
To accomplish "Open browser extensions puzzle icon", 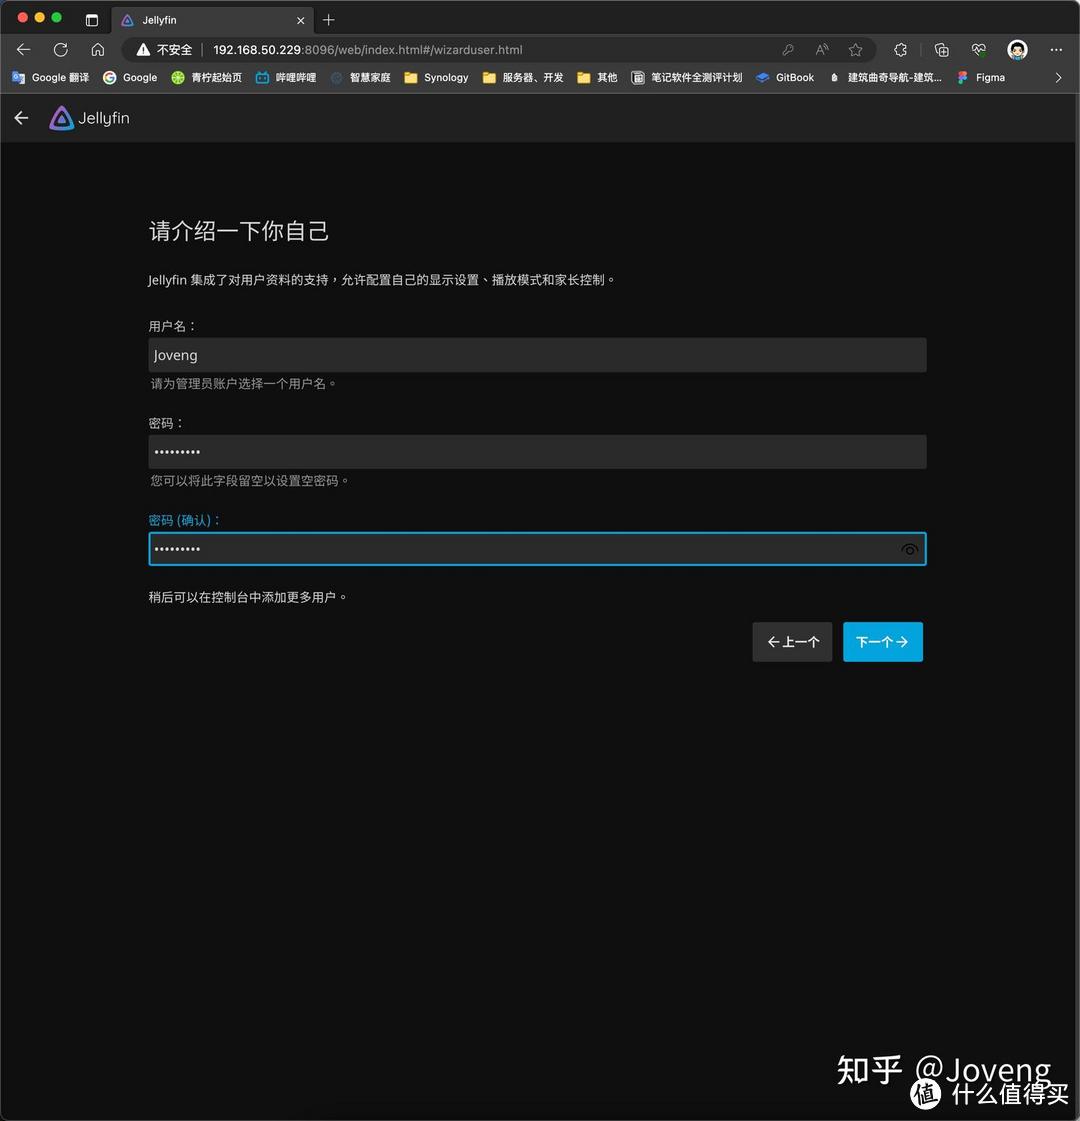I will [901, 49].
